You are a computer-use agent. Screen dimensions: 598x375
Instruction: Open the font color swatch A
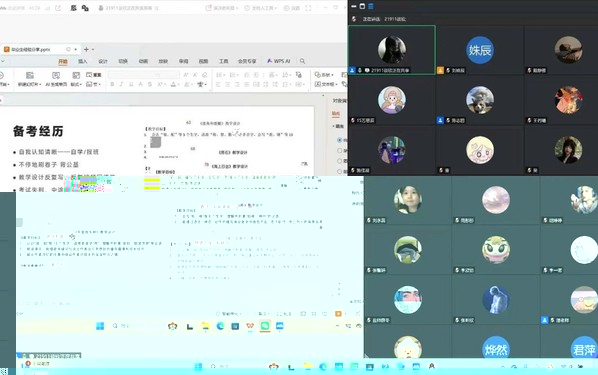174,84
